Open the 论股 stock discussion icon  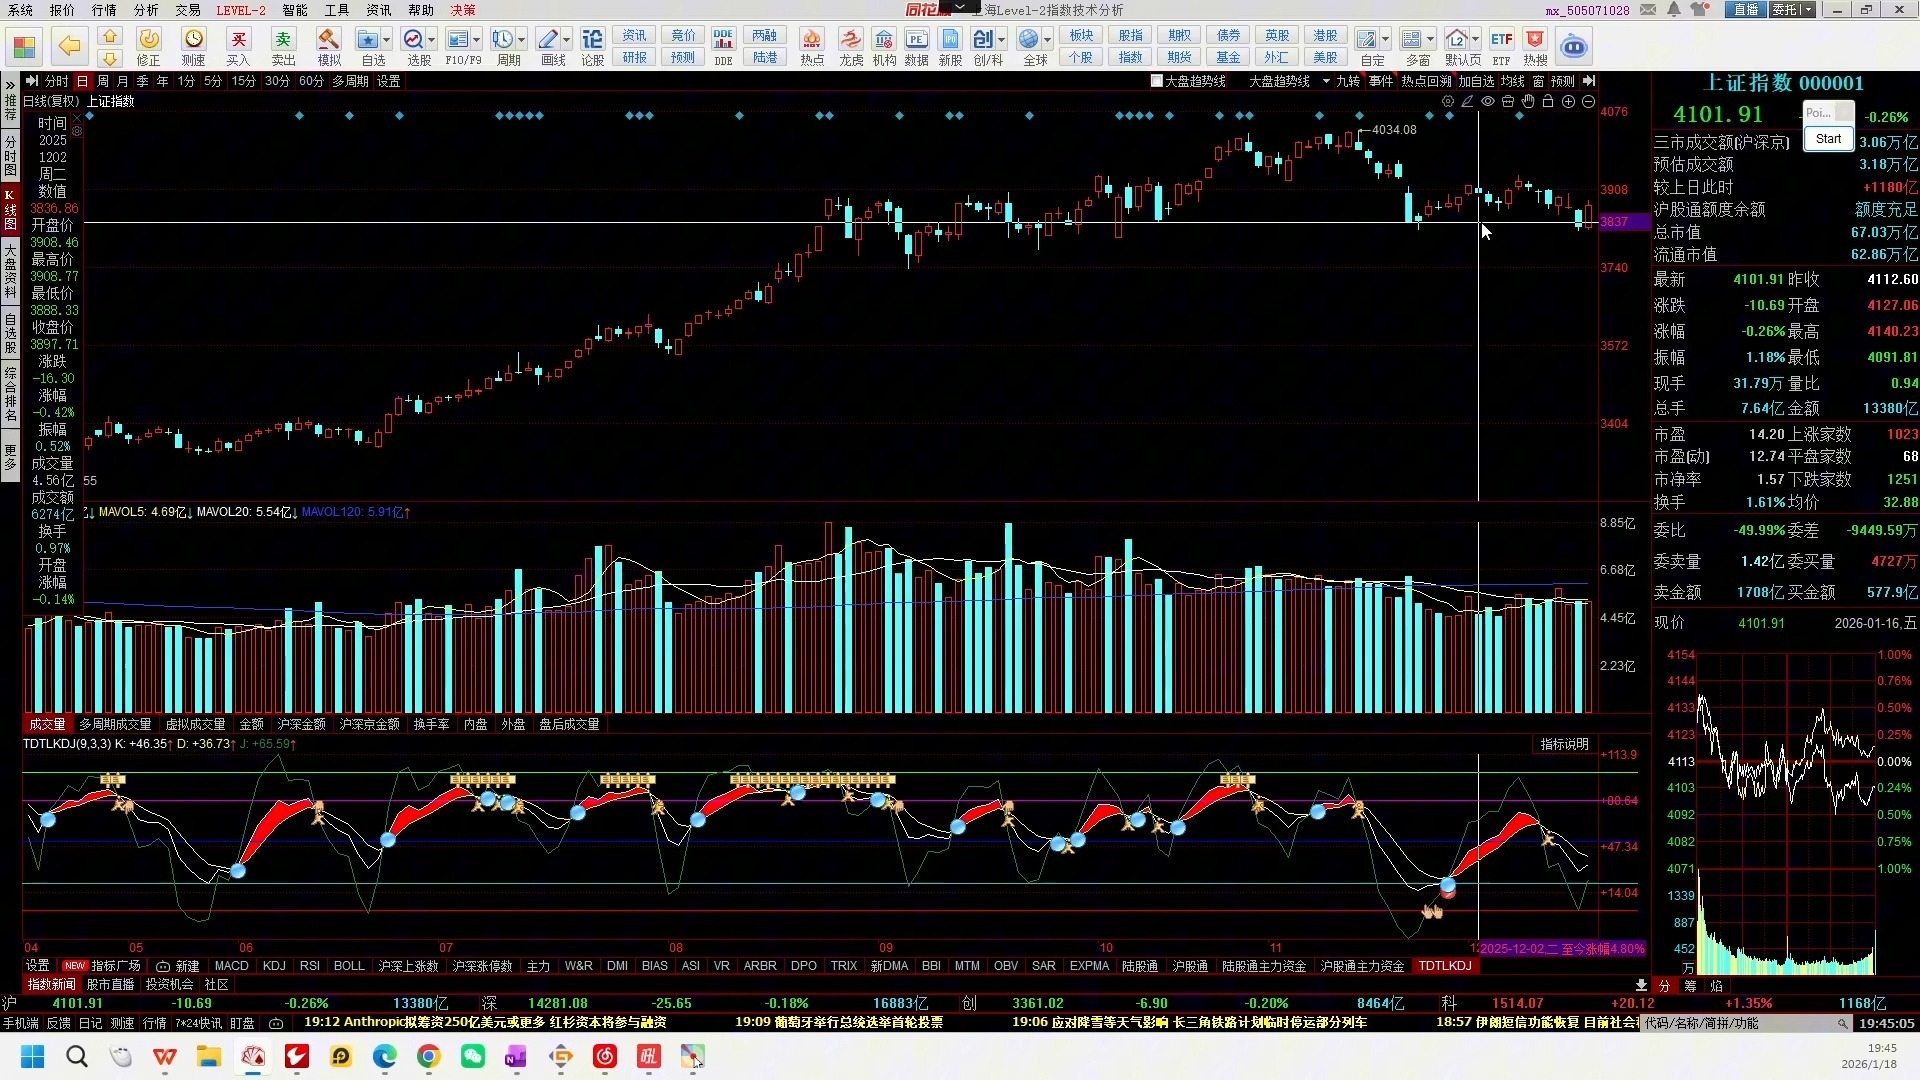point(592,40)
